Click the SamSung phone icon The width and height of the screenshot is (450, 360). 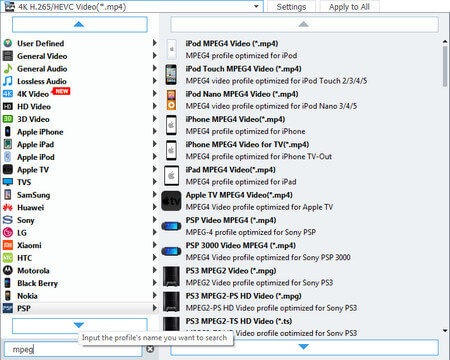(8, 195)
